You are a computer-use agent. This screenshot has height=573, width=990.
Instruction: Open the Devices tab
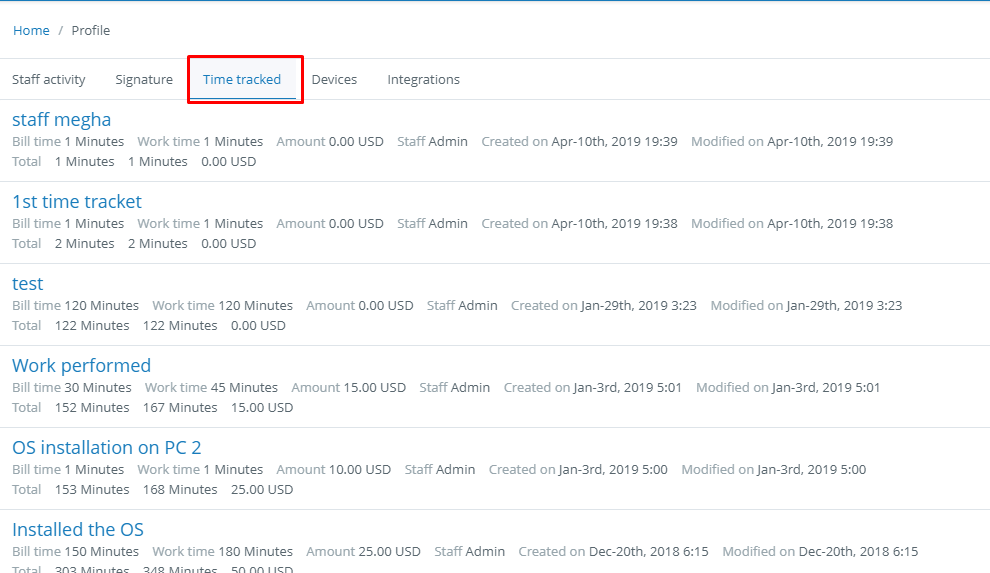[x=334, y=80]
